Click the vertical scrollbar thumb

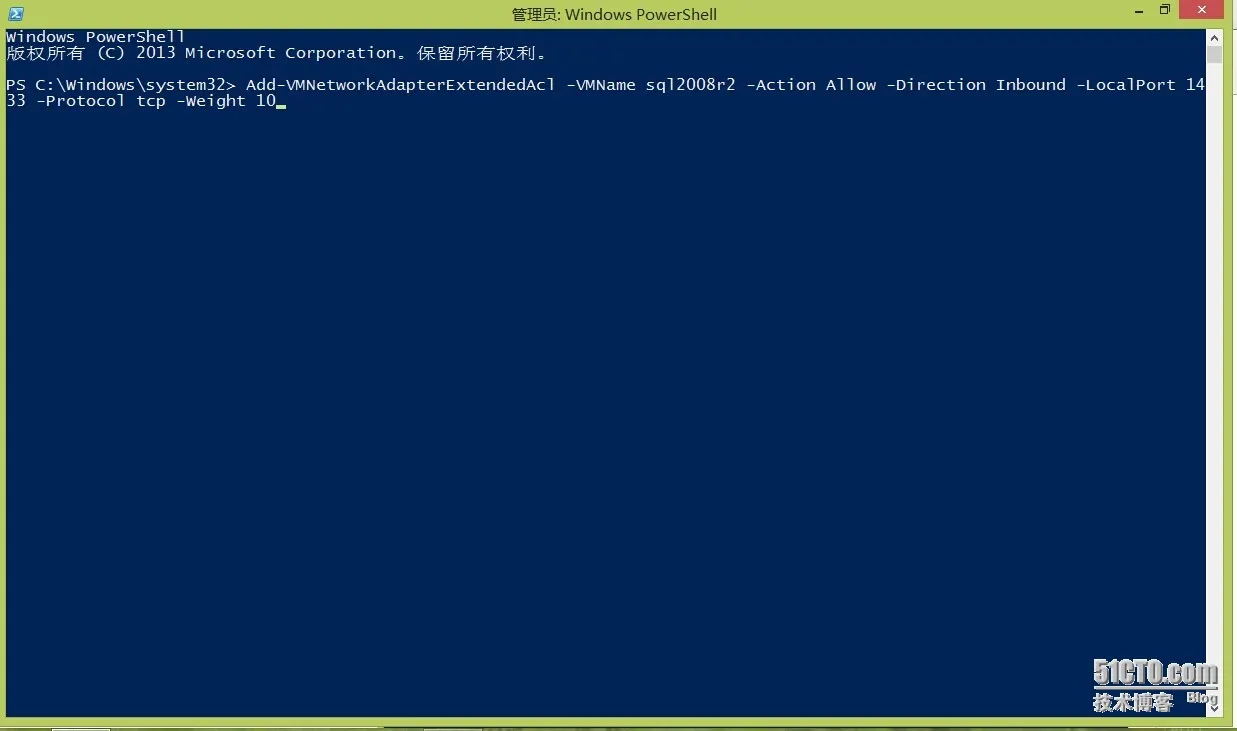[1215, 54]
